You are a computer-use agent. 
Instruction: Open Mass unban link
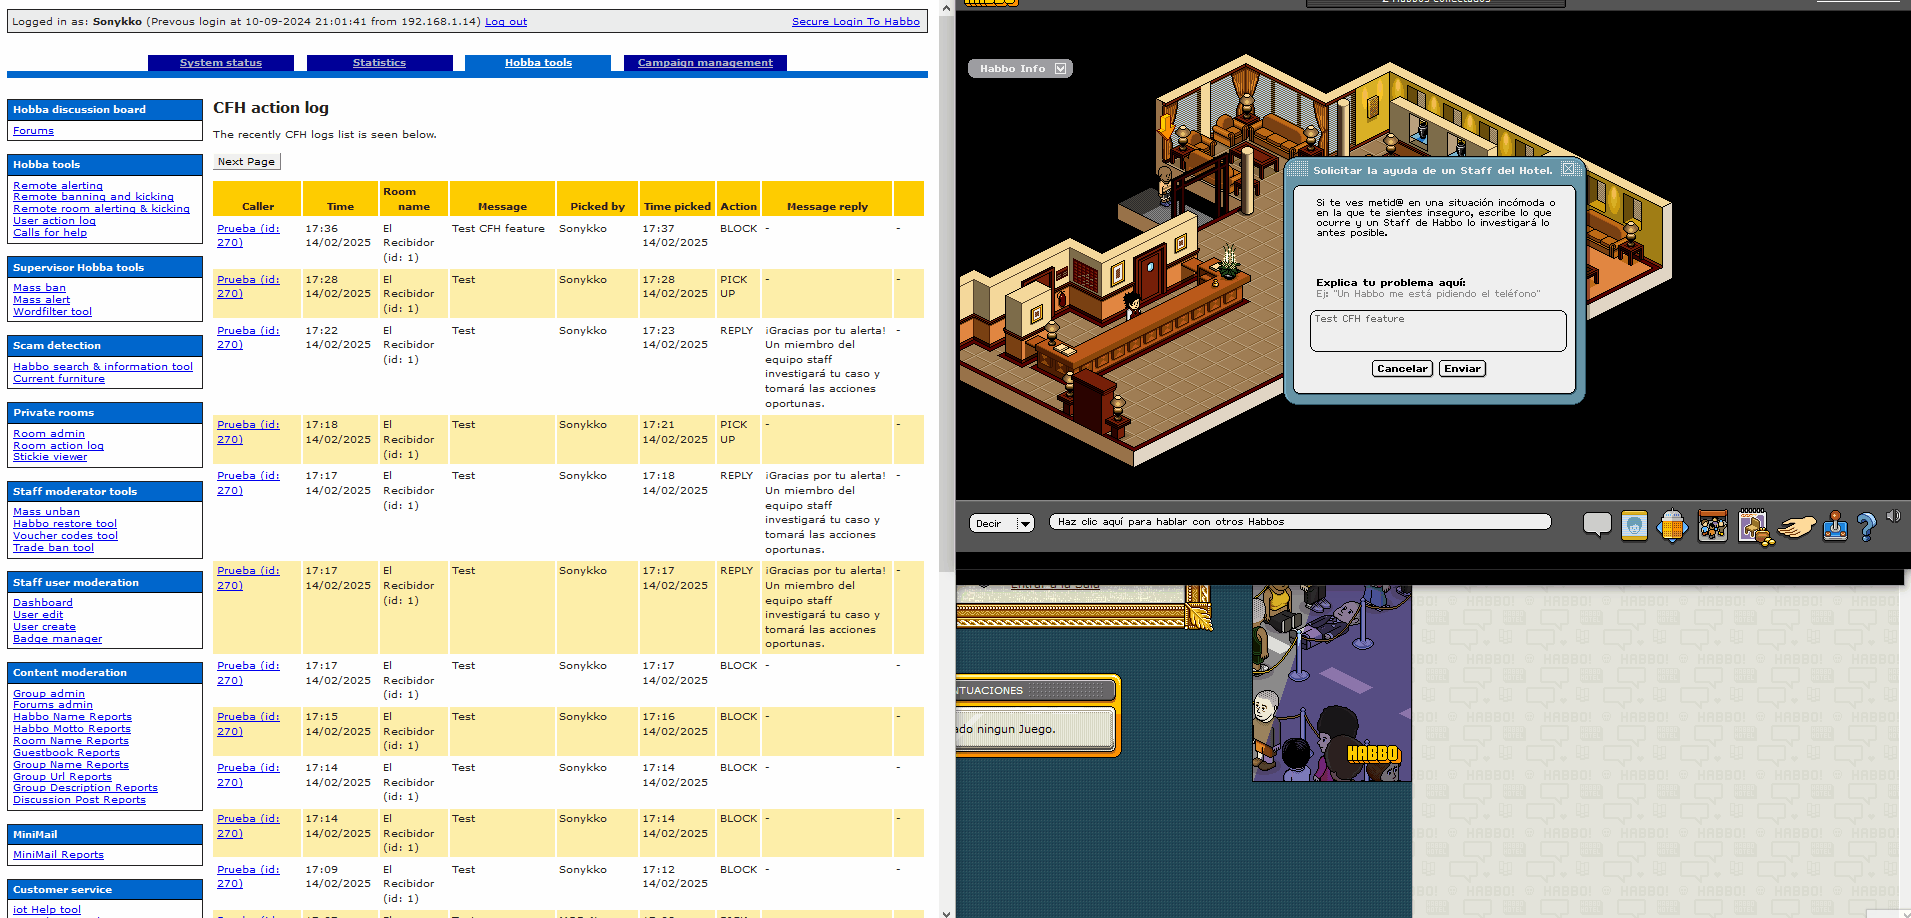click(46, 512)
